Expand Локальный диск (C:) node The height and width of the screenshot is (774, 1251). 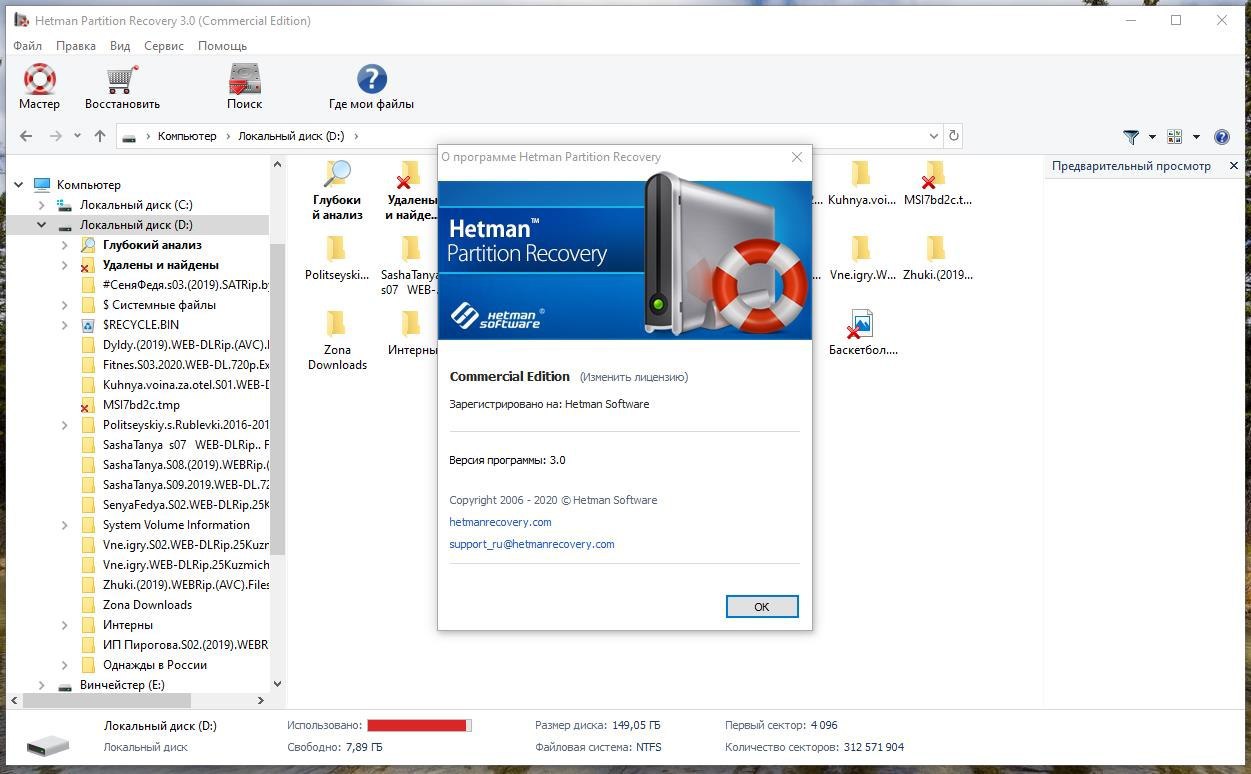click(x=42, y=205)
